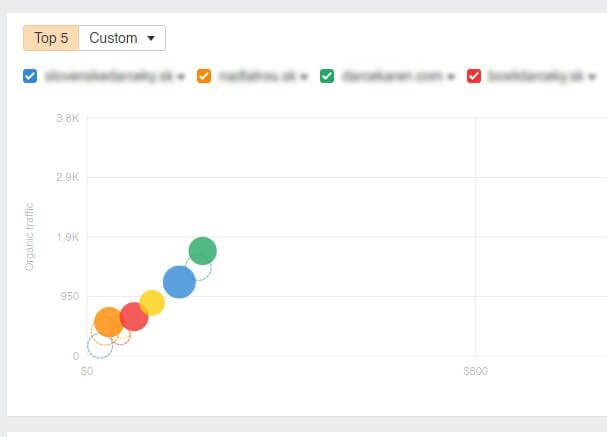Open the blurred blue-checkbox domain link

pyautogui.click(x=109, y=76)
